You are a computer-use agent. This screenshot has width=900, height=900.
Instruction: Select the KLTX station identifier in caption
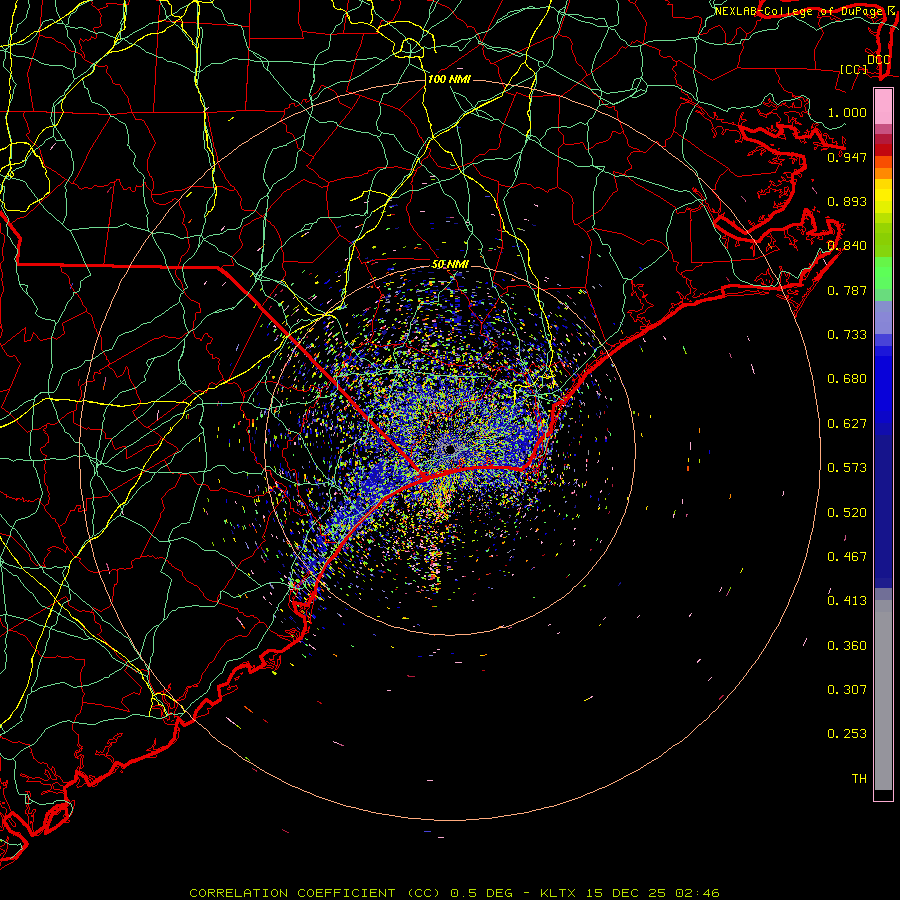click(560, 893)
